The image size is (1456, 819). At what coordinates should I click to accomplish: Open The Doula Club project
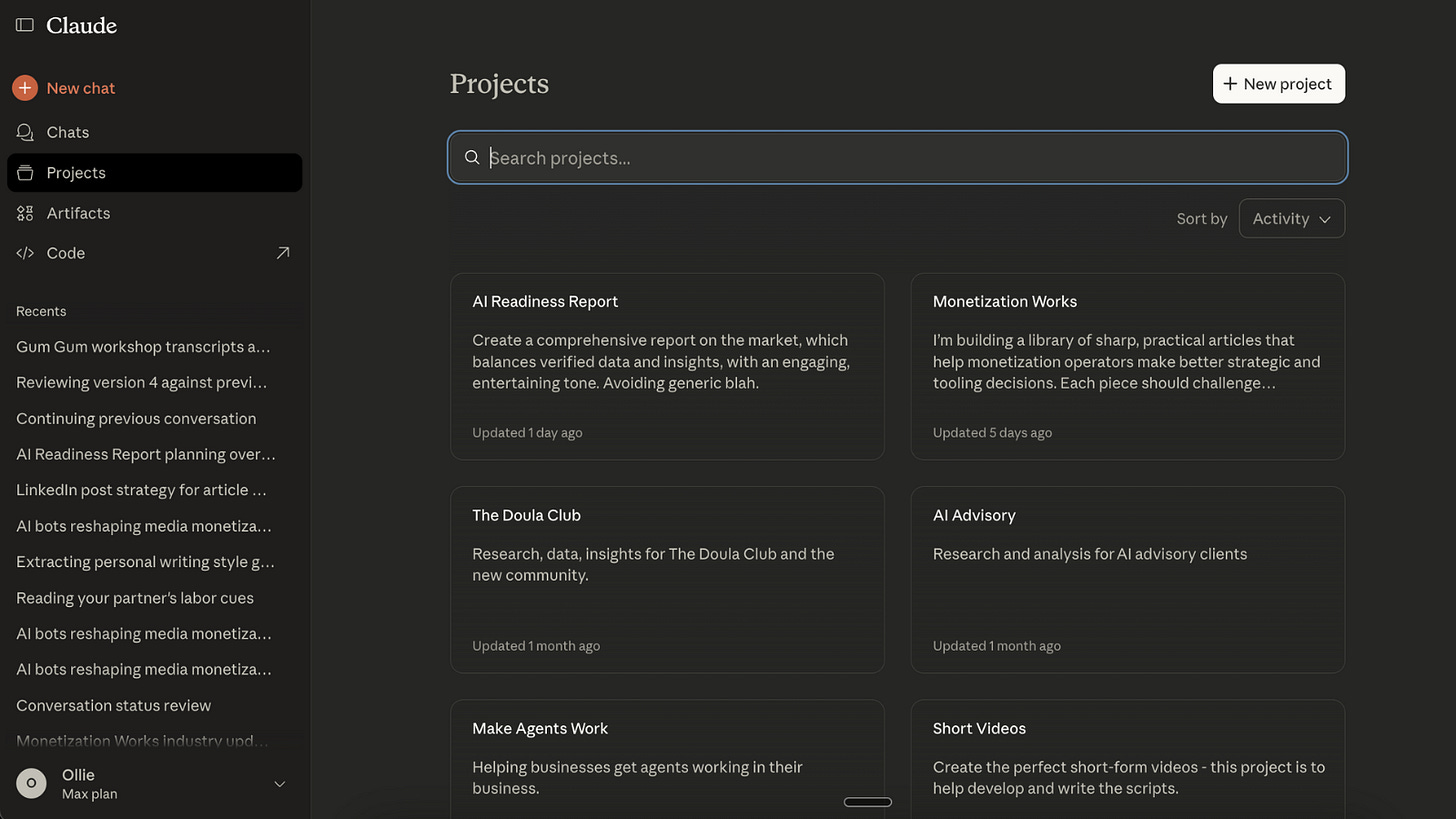pyautogui.click(x=667, y=579)
